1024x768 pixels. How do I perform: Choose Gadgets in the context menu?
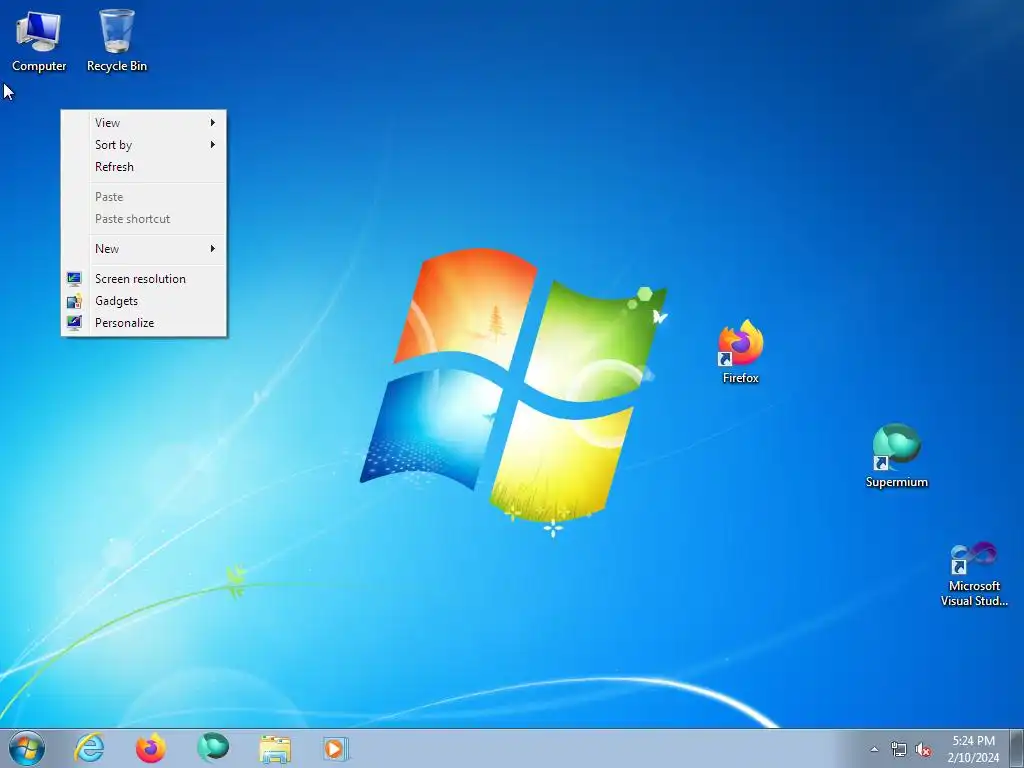(x=144, y=301)
